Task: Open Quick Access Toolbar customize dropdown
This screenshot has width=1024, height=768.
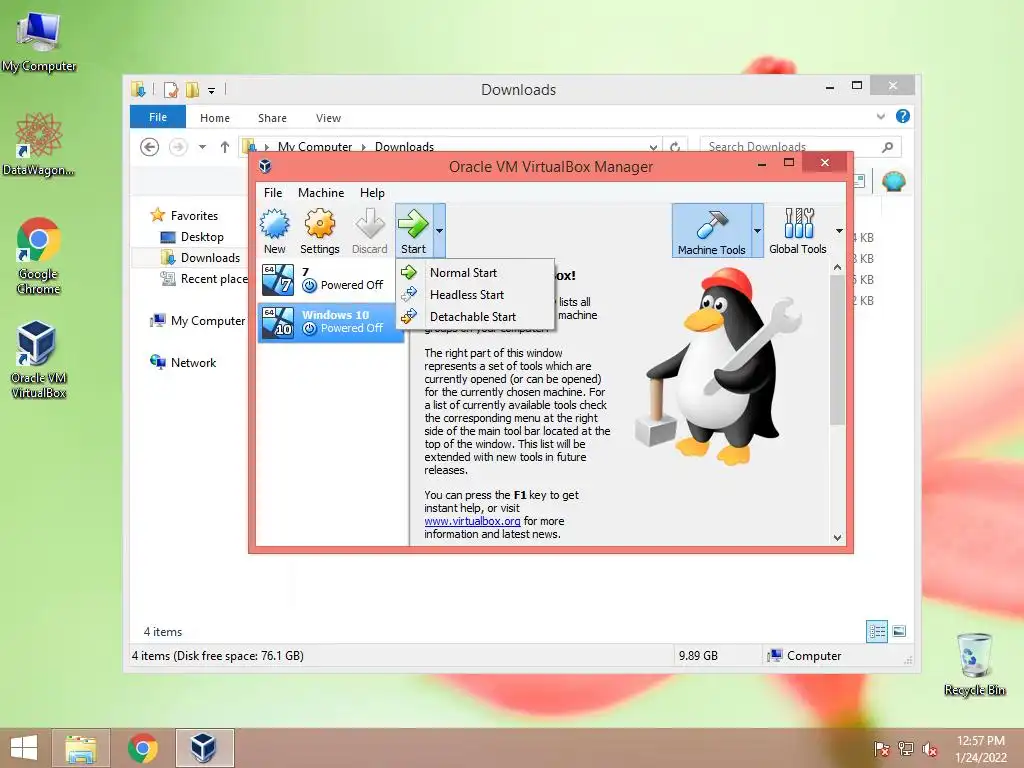Action: [212, 90]
